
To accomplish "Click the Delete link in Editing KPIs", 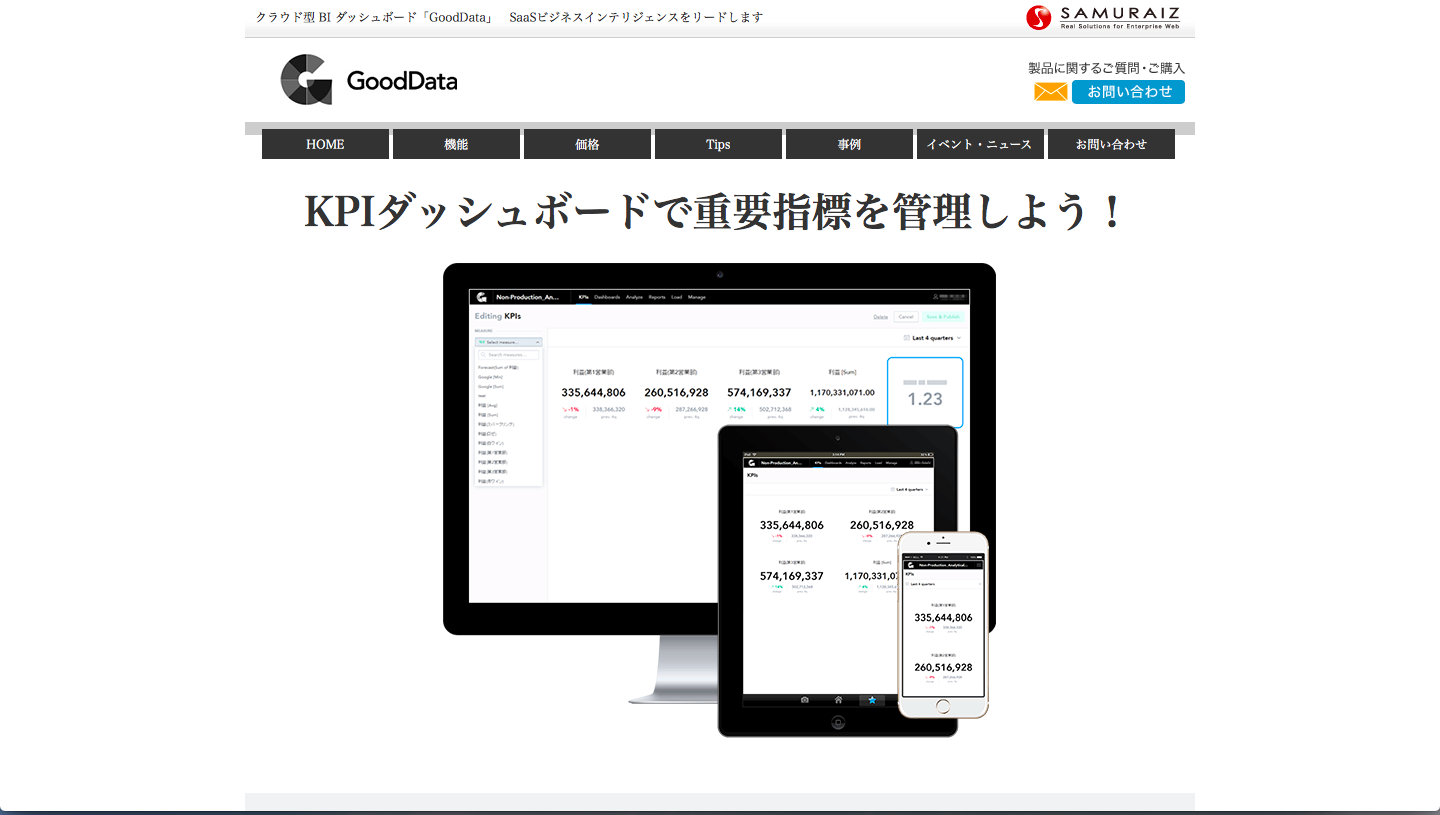I will point(880,316).
